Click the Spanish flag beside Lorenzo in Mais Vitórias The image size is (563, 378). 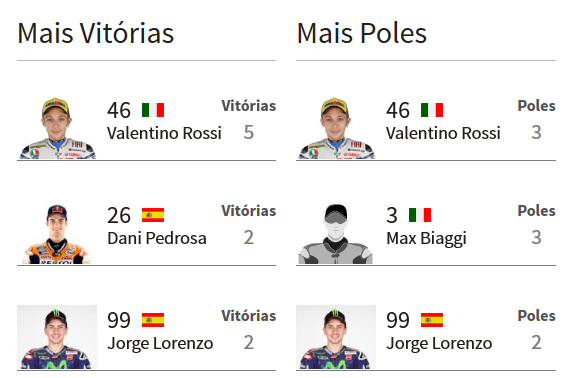153,320
